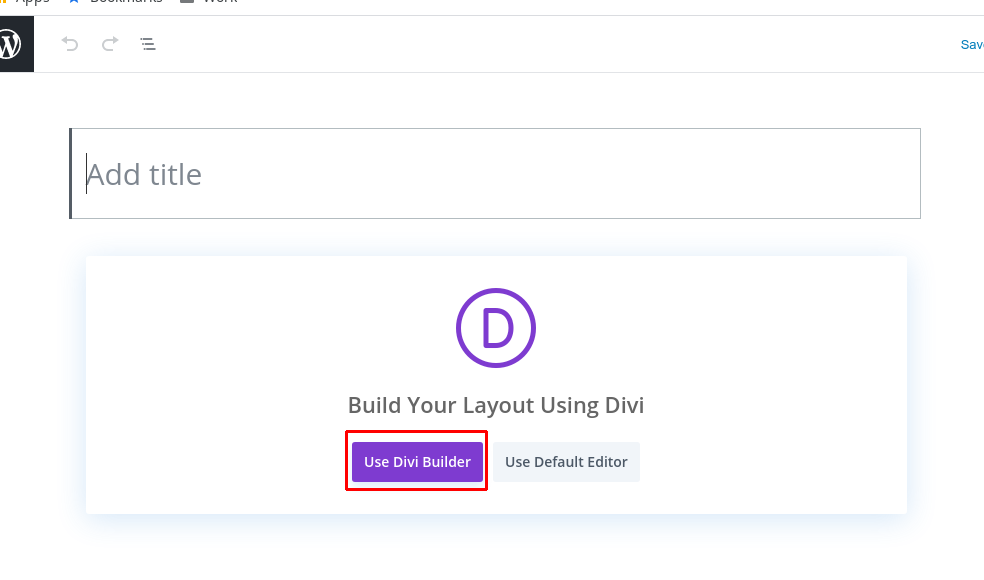Click the Add title placeholder text
984x580 pixels.
click(144, 175)
